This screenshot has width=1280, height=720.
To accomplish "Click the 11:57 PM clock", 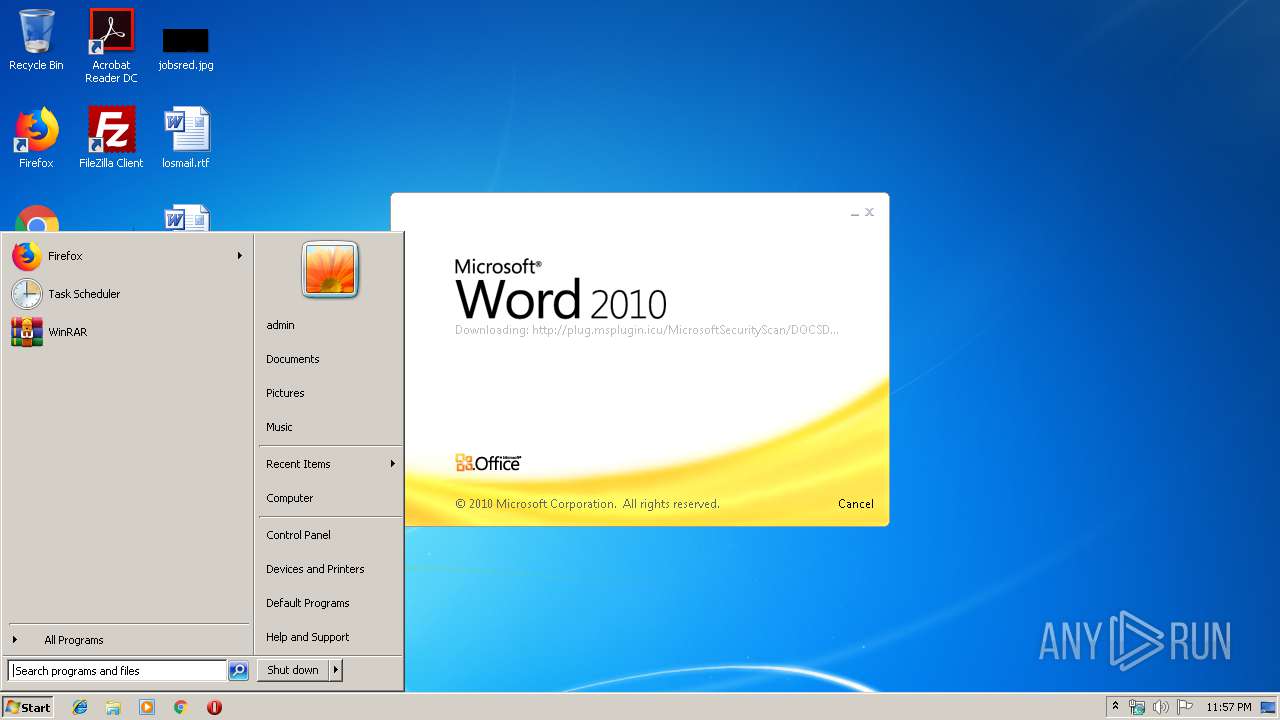I will 1229,707.
